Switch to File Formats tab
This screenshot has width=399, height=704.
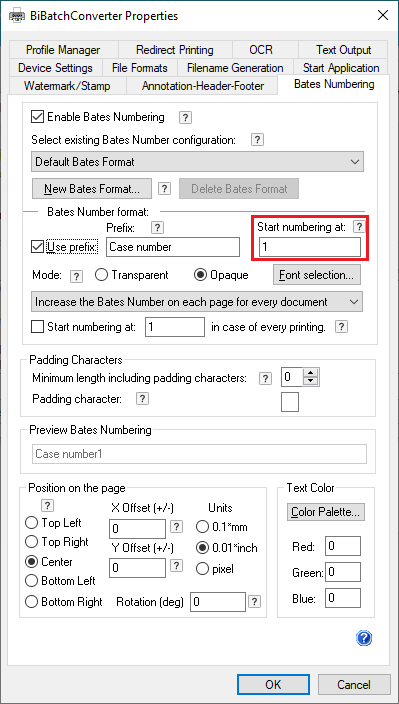[x=140, y=68]
